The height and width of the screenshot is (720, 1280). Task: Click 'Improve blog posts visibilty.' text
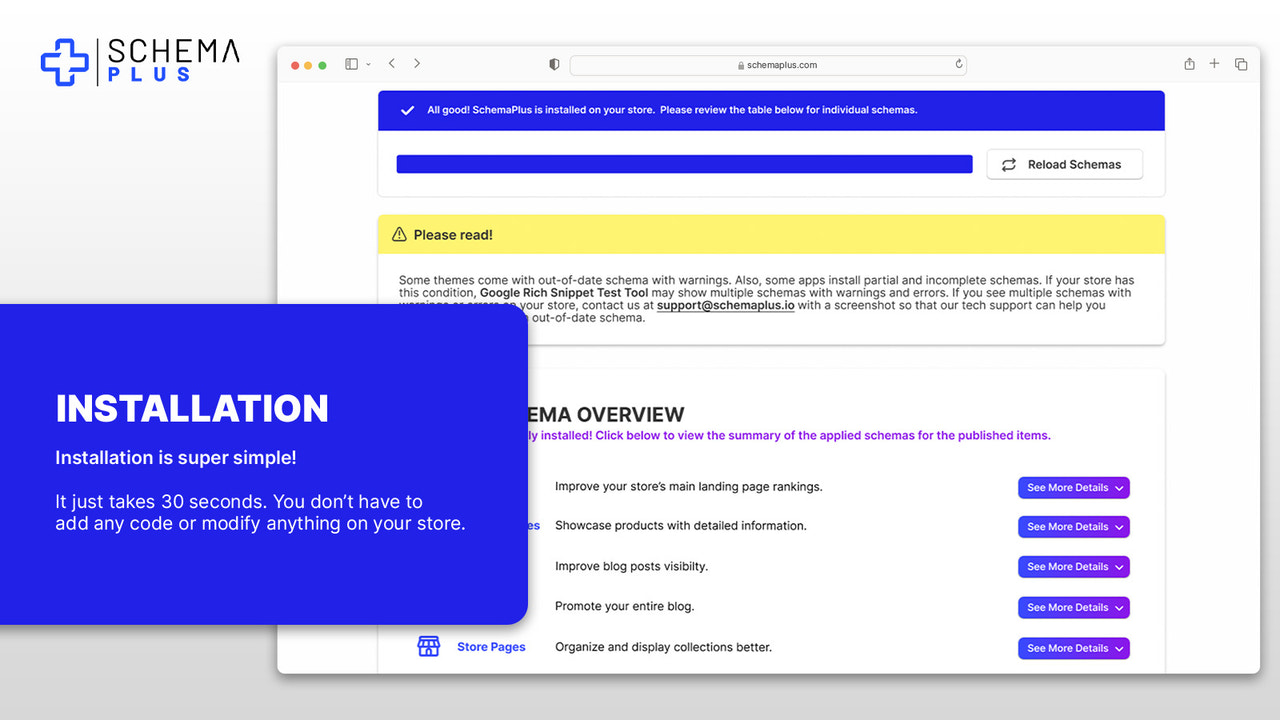pos(631,566)
